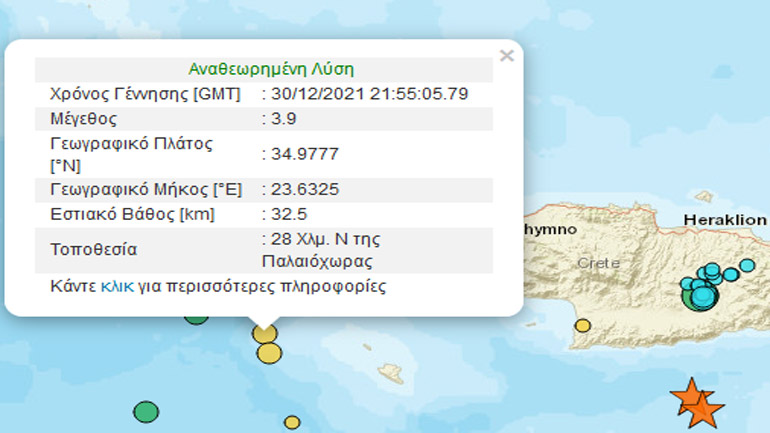Click the Heraklion city label on the map

click(725, 220)
